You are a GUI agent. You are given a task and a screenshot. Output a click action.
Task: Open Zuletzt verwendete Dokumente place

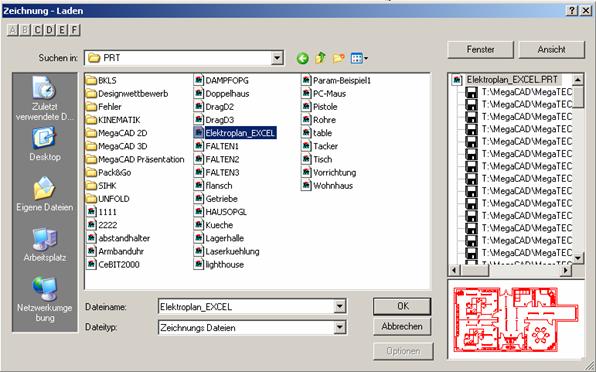[x=45, y=98]
